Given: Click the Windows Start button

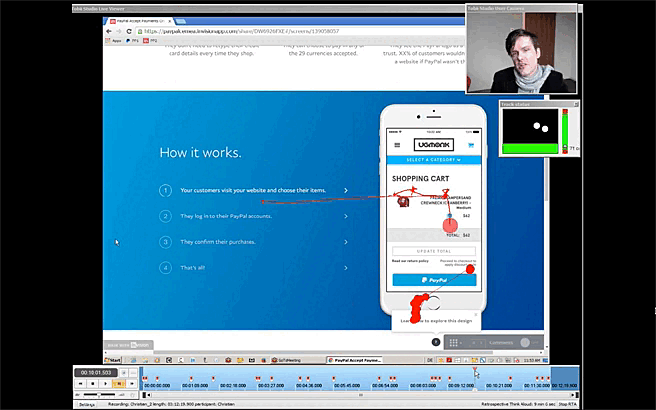Looking at the screenshot, I should (113, 360).
